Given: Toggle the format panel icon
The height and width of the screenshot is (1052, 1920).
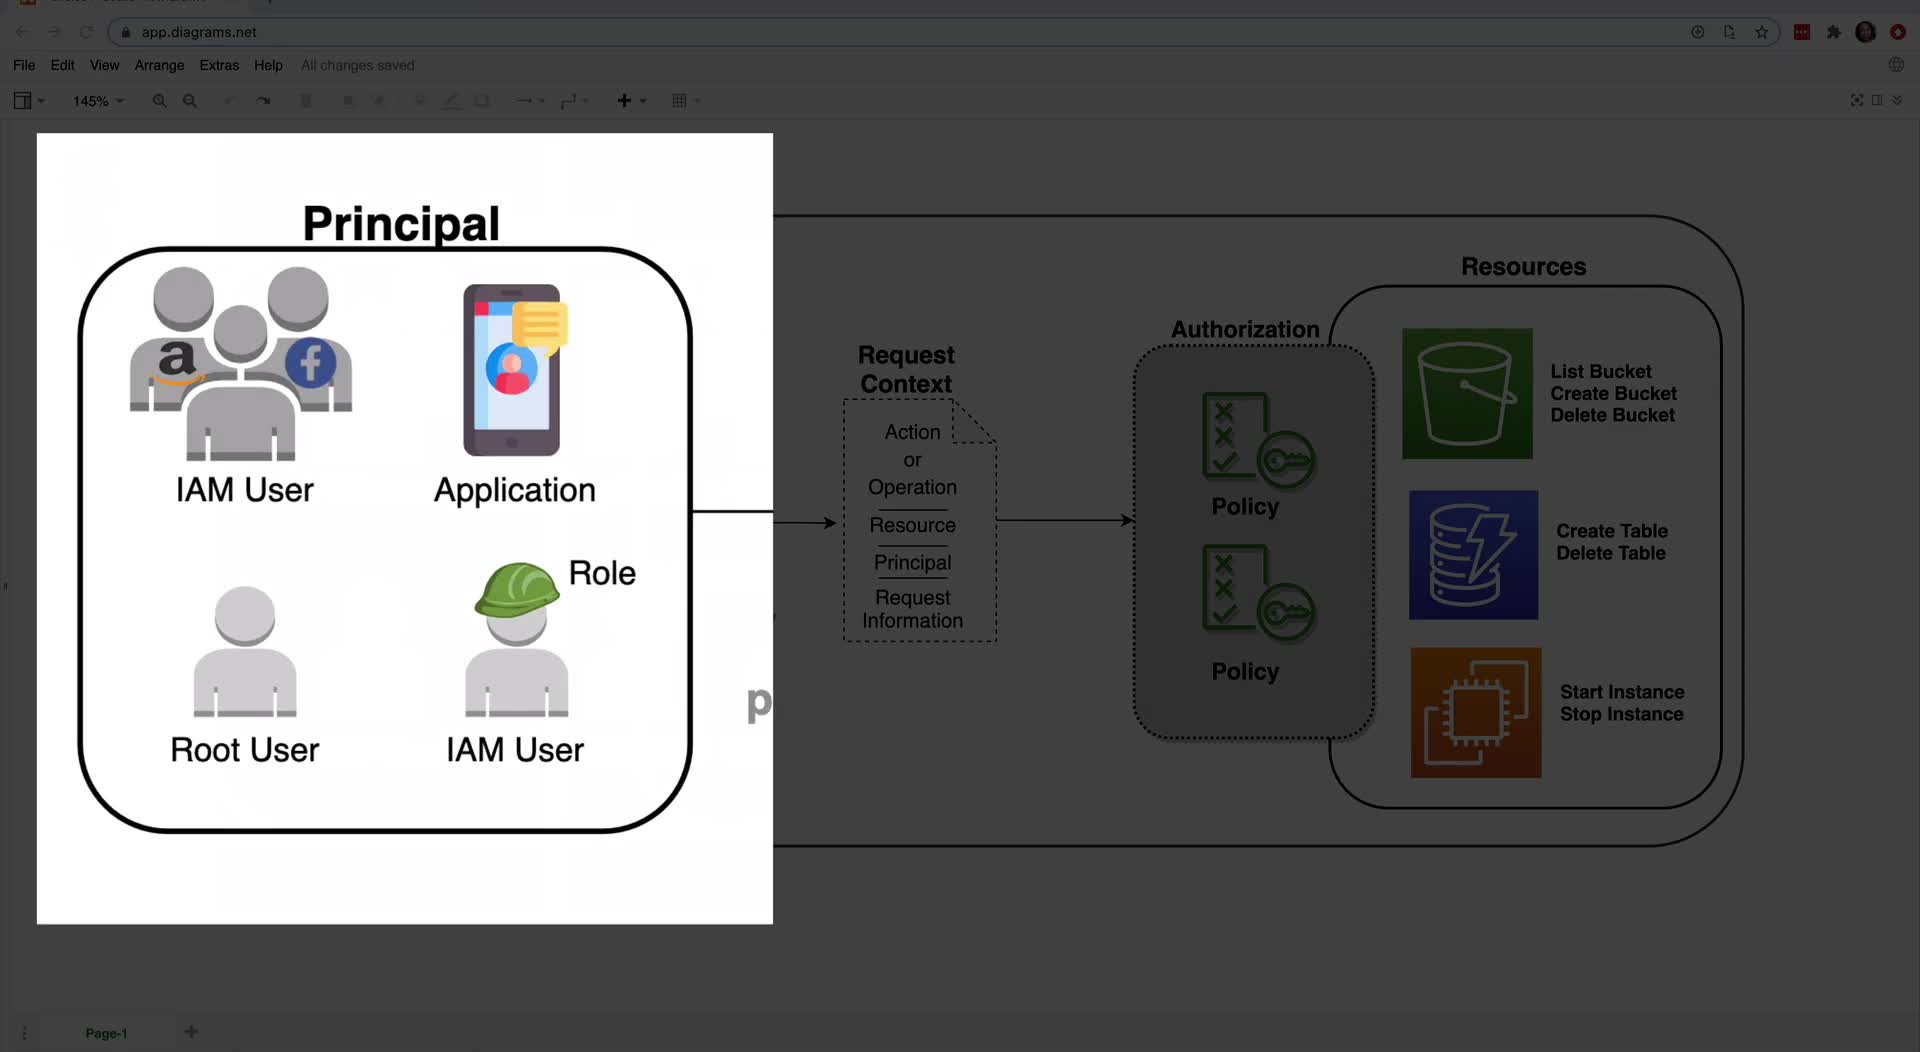Looking at the screenshot, I should (1877, 100).
